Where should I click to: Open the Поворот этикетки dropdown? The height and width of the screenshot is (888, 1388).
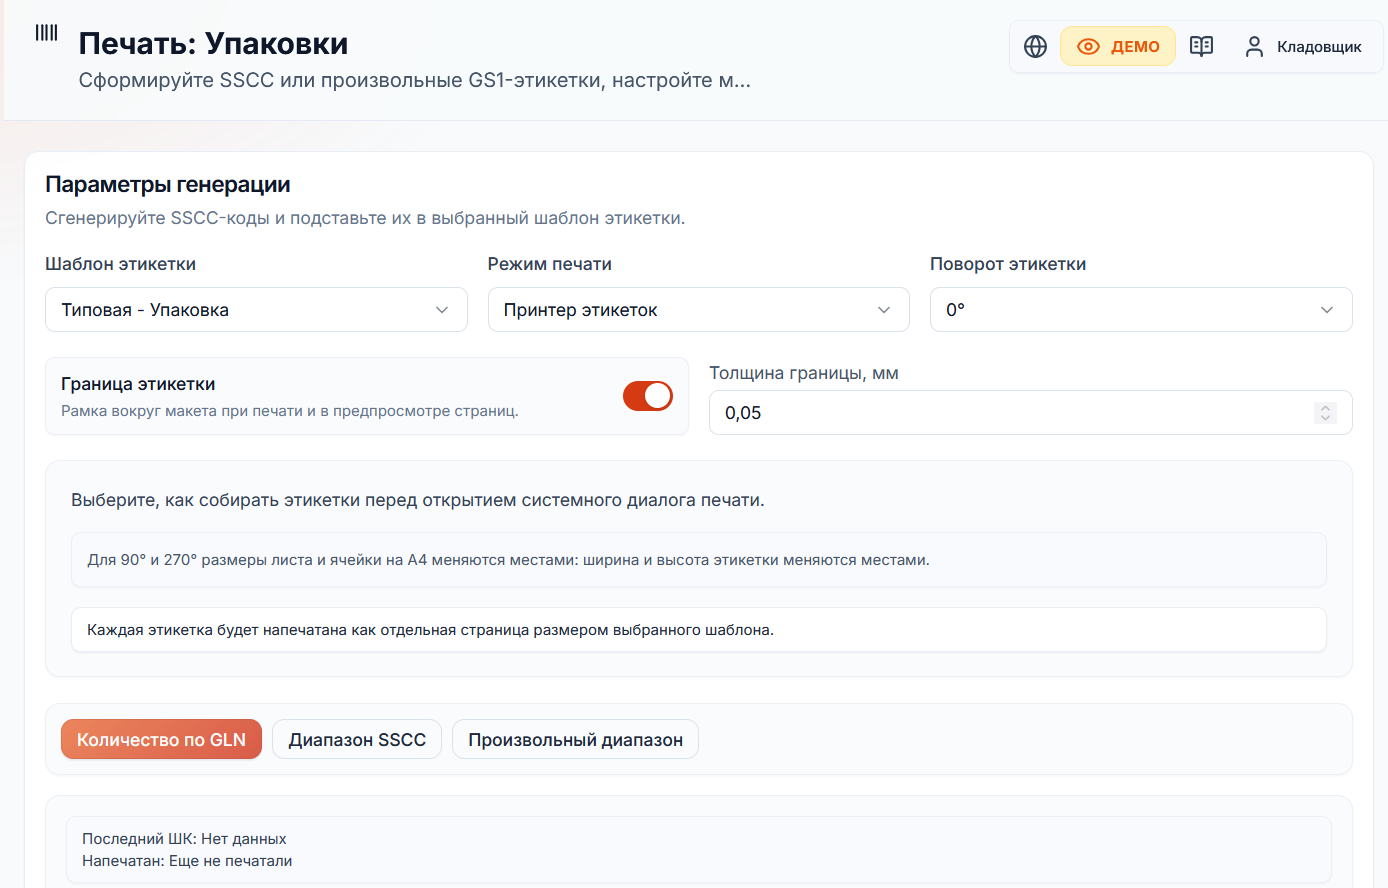pyautogui.click(x=1141, y=310)
